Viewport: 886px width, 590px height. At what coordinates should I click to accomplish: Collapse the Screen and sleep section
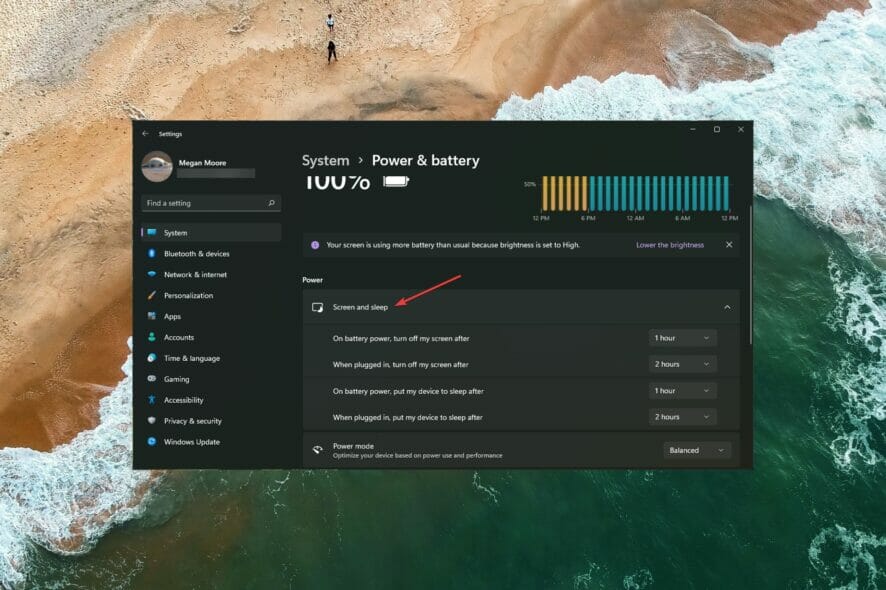[x=729, y=307]
